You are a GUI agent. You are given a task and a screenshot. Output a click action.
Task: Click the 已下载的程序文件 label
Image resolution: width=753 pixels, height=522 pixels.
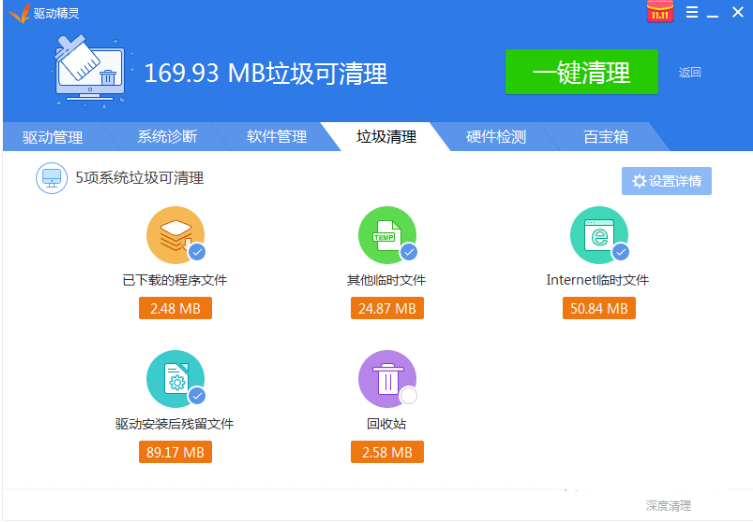(175, 280)
